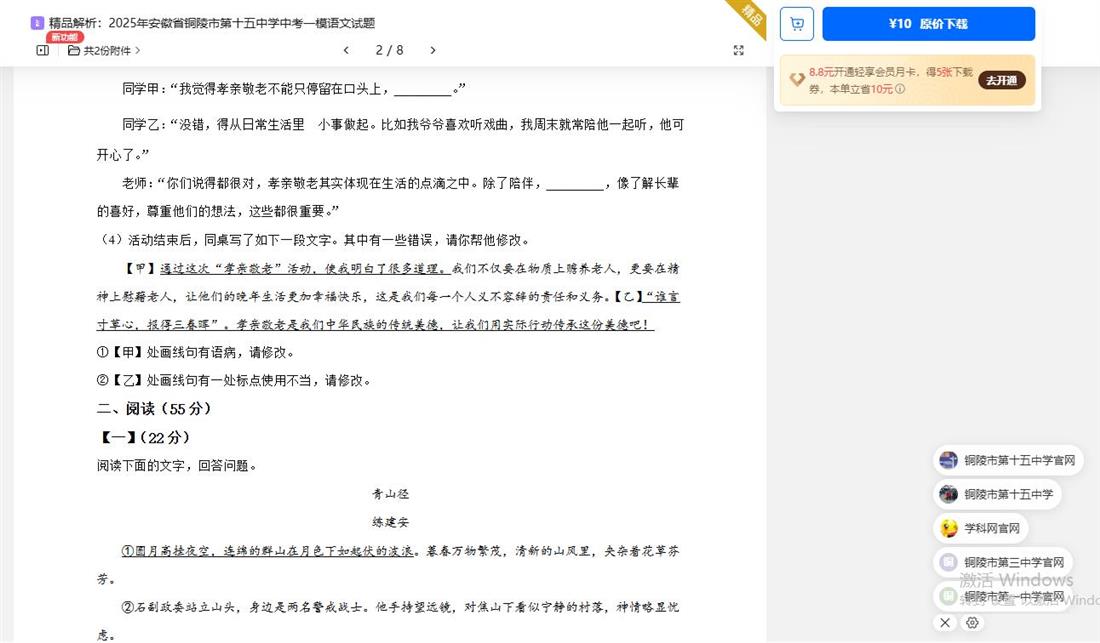Open 学科网官网 suggestion
Screen dimensions: 1100x643
[x=981, y=528]
